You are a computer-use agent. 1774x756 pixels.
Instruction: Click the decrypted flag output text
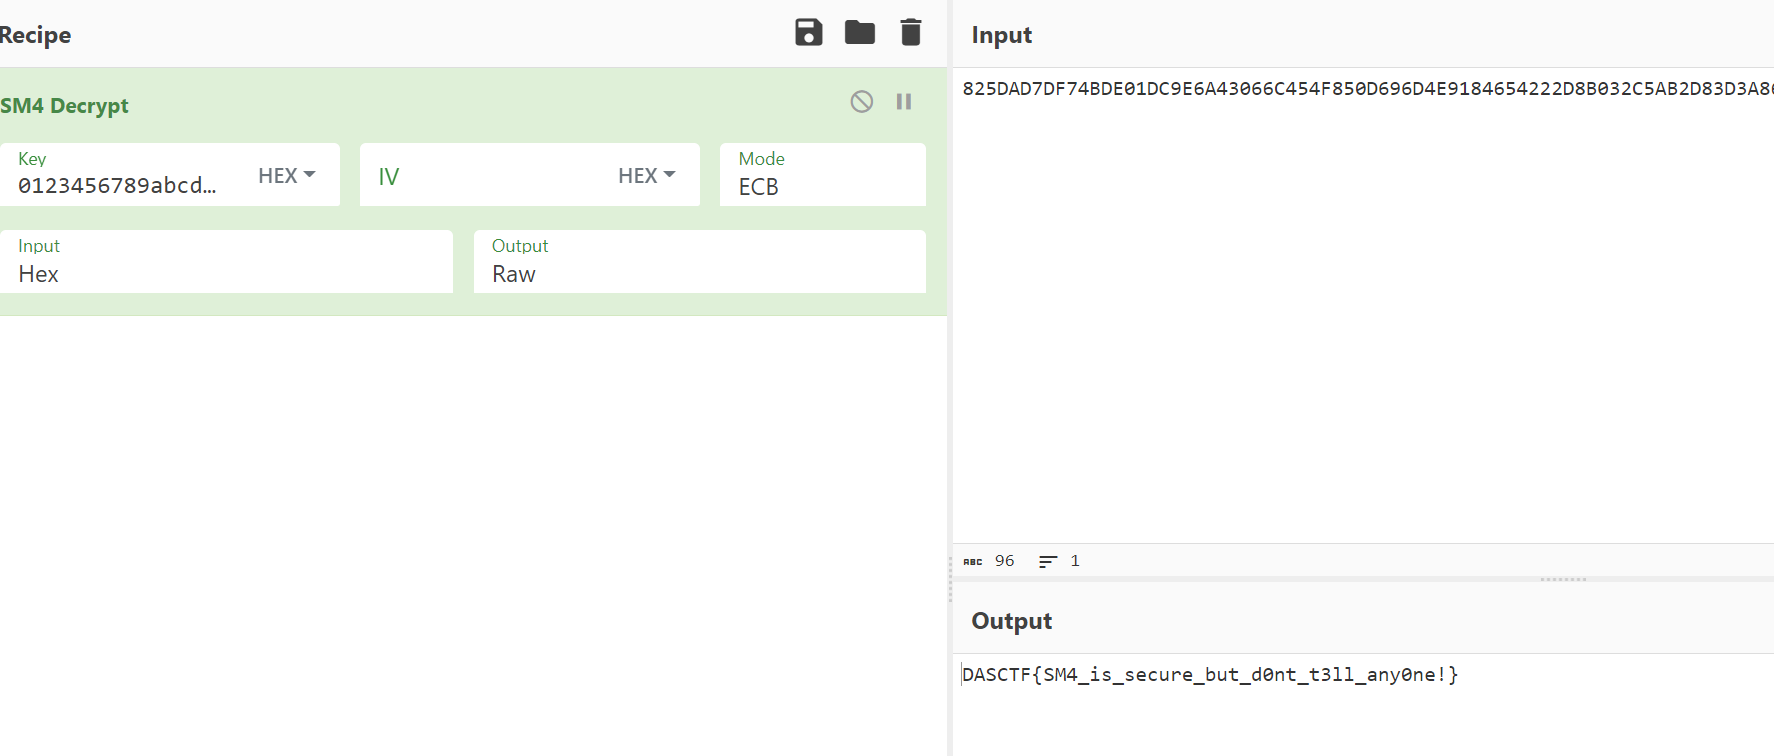[1210, 675]
